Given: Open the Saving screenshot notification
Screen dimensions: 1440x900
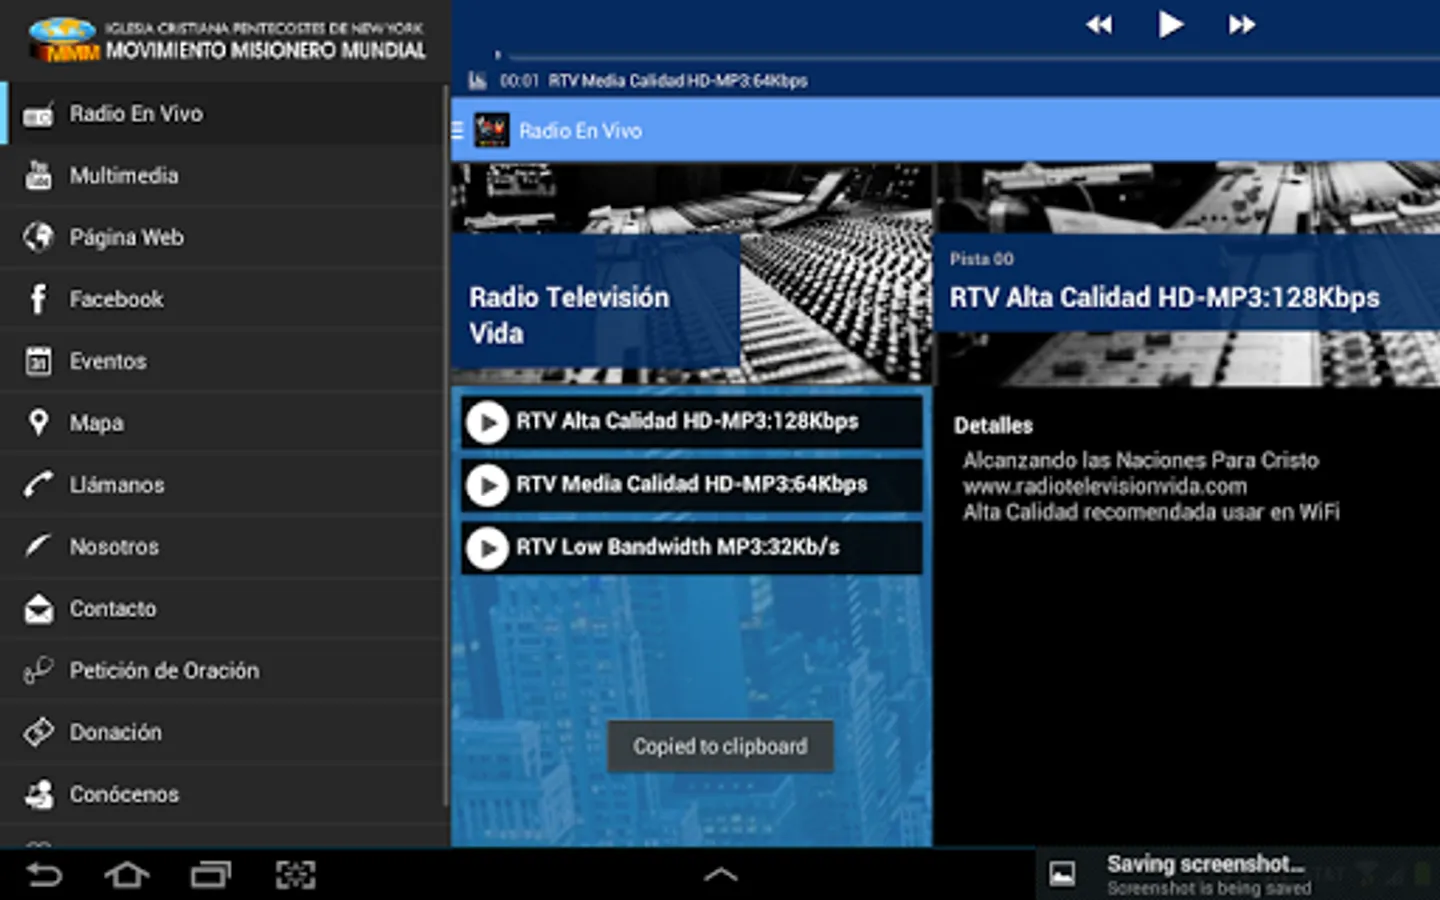Looking at the screenshot, I should 1237,875.
